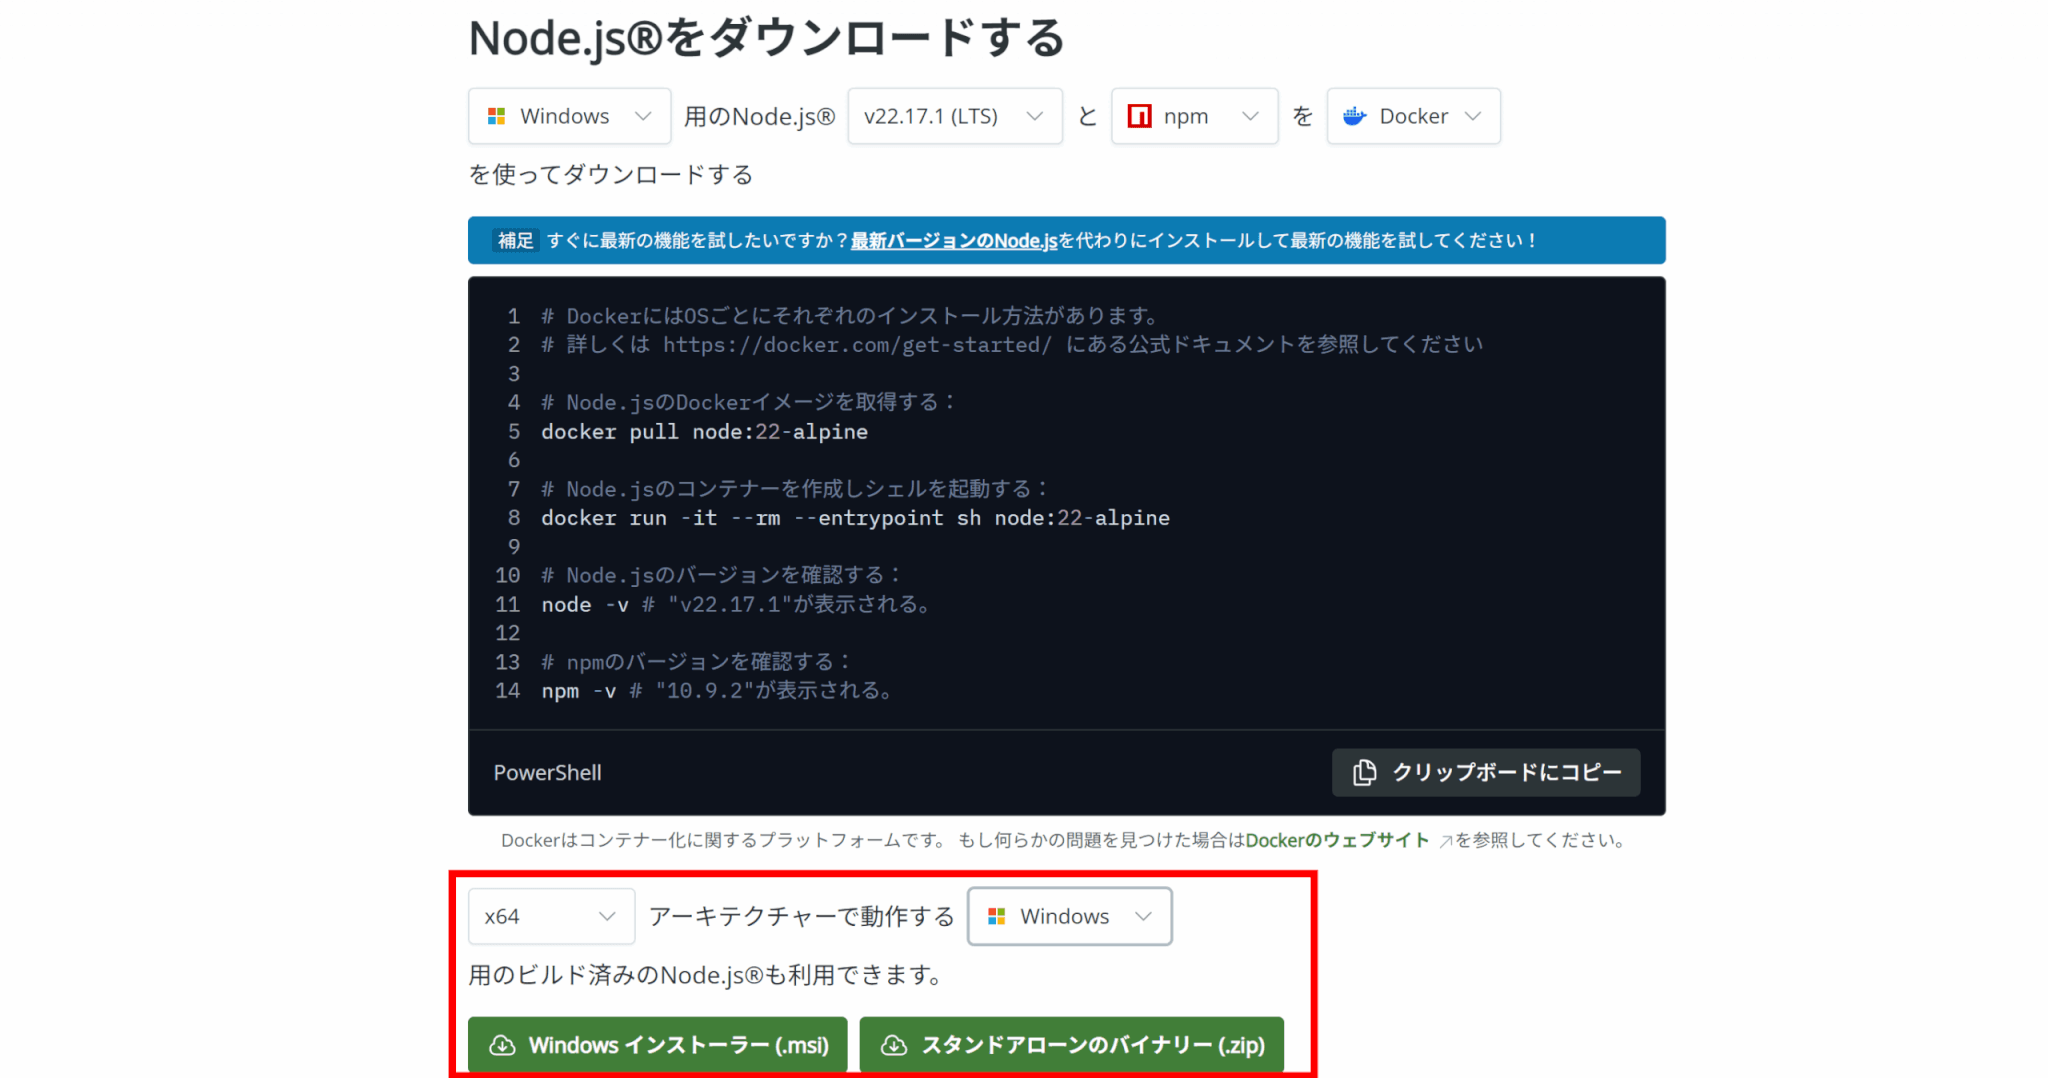
Task: Click the node -v code line
Action: click(737, 605)
